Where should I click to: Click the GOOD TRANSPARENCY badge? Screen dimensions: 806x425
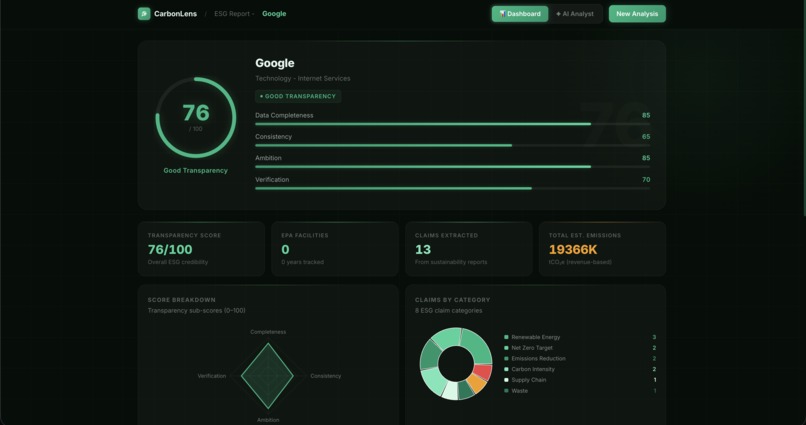(298, 96)
